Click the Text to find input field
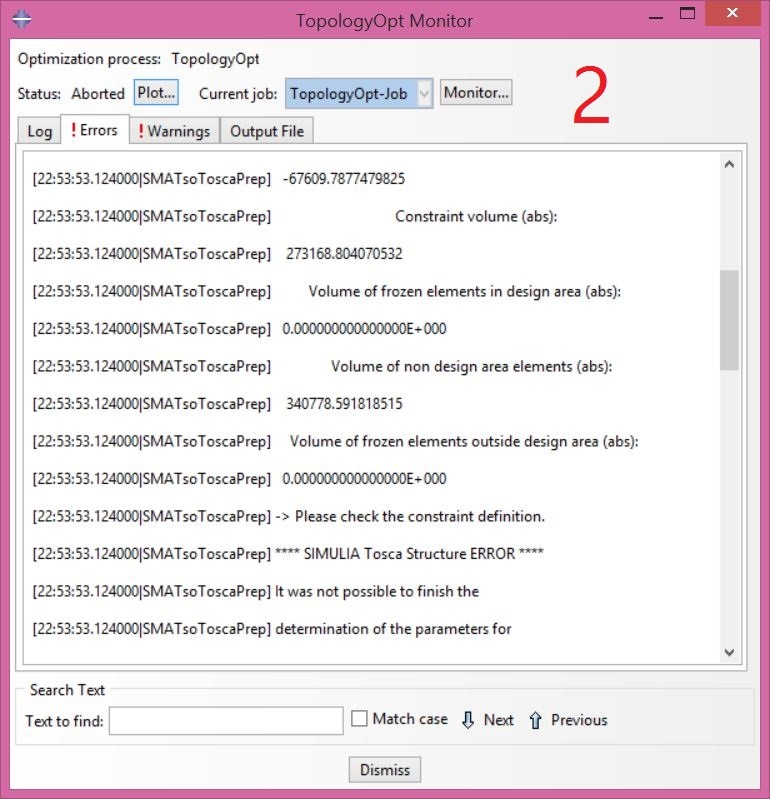Screen dimensions: 770x799 tap(226, 721)
